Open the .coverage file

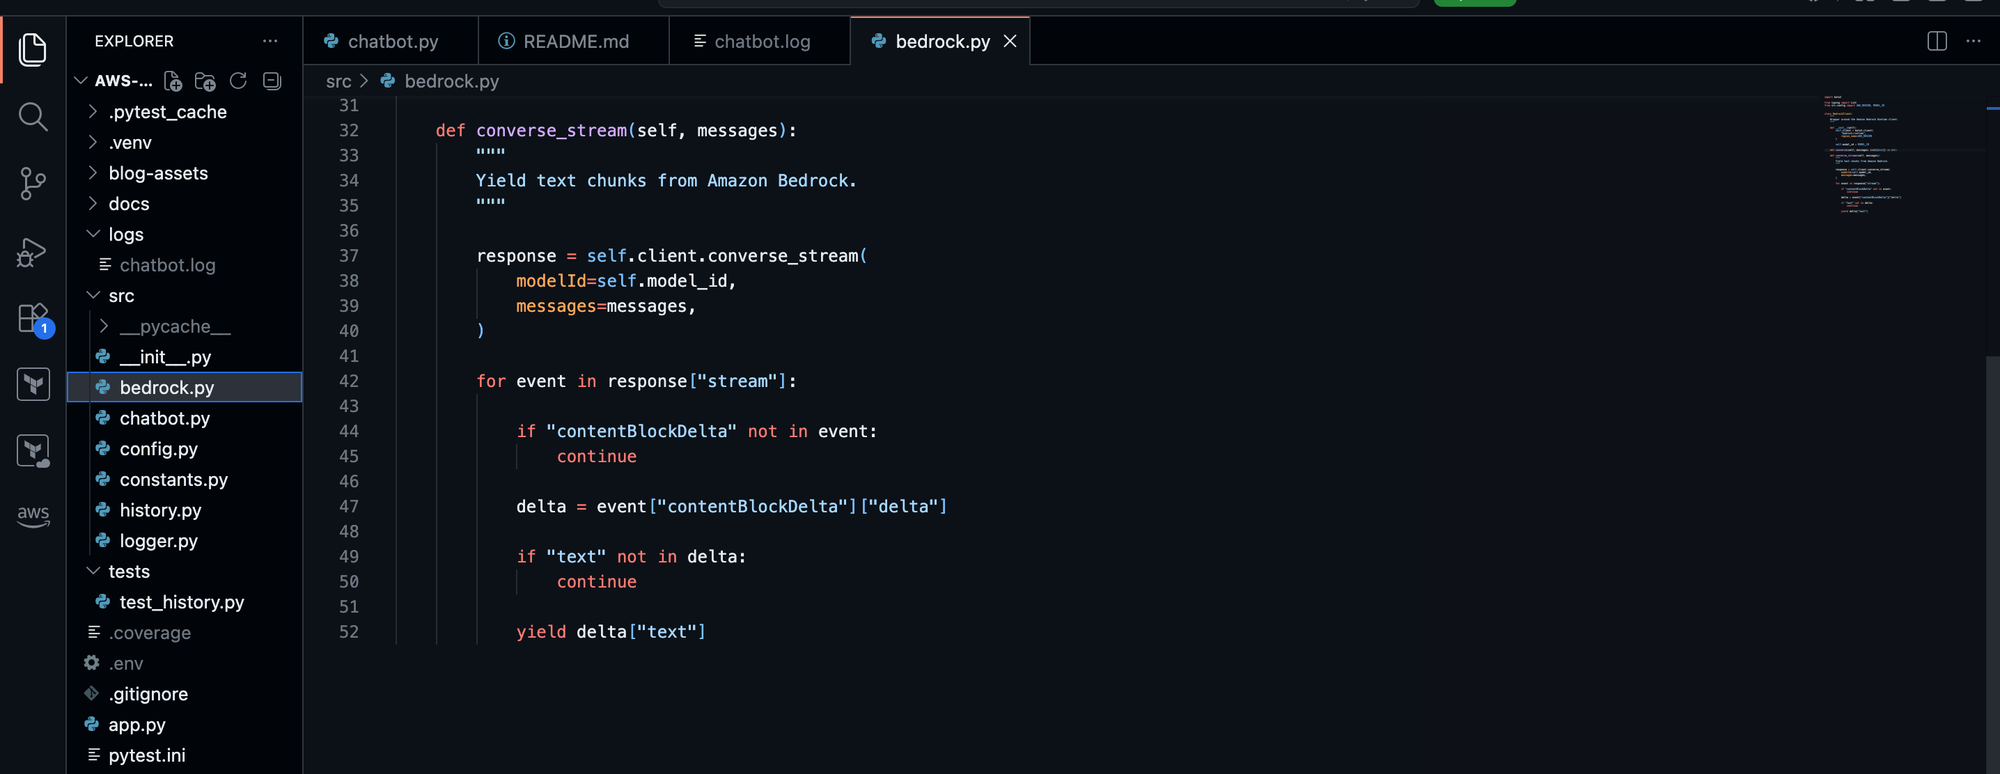tap(185, 633)
